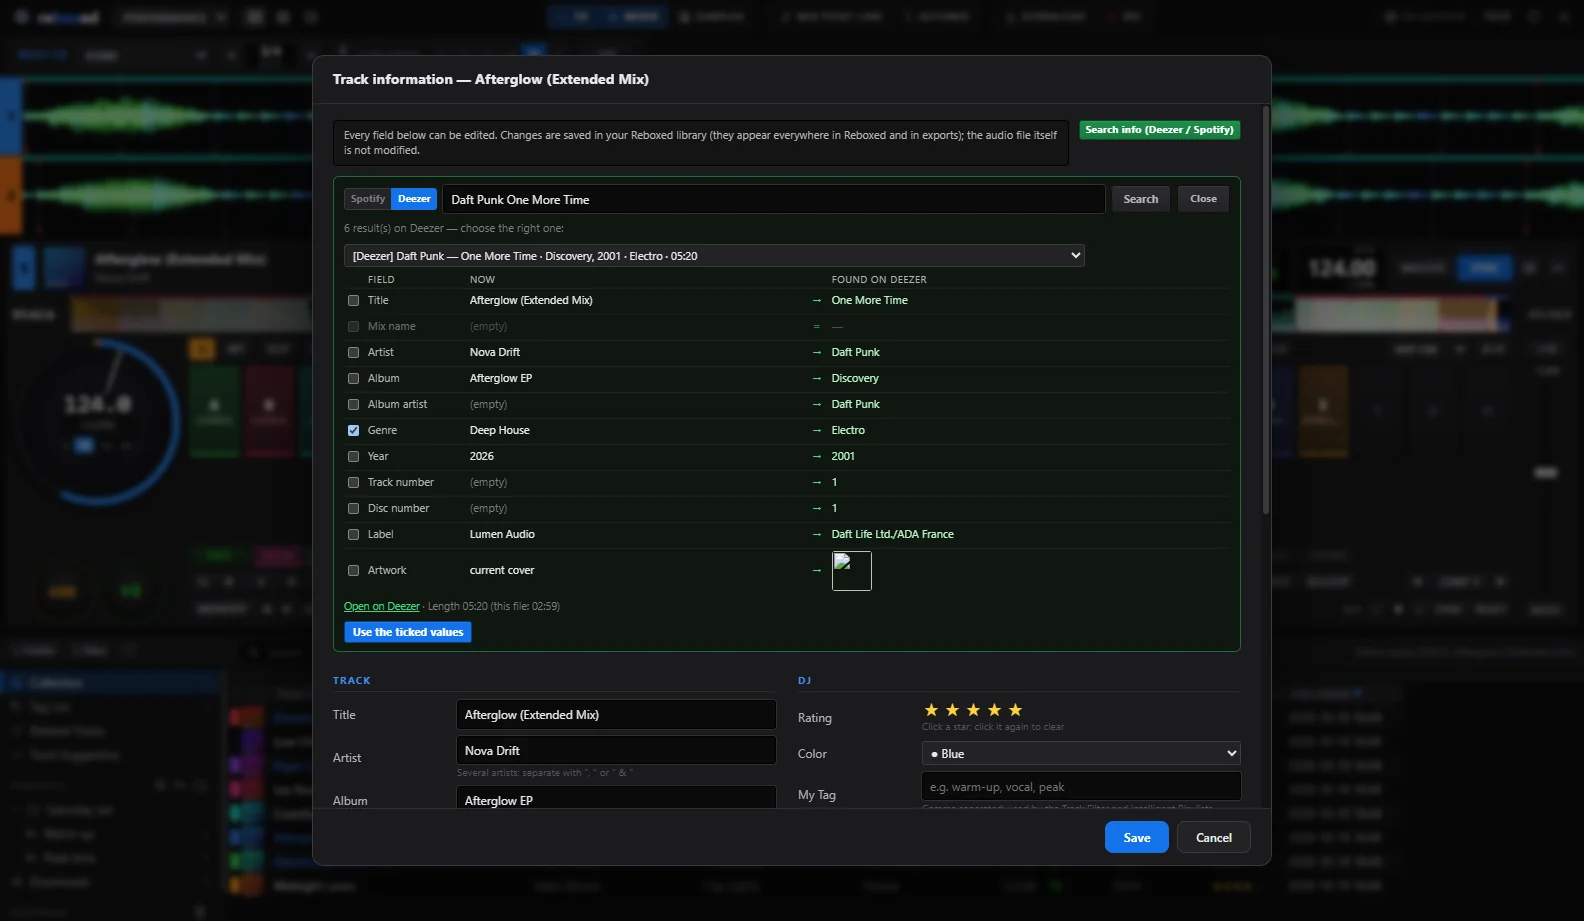Screen dimensions: 1584x921
Task: Apply with Use the ticked values
Action: [x=408, y=632]
